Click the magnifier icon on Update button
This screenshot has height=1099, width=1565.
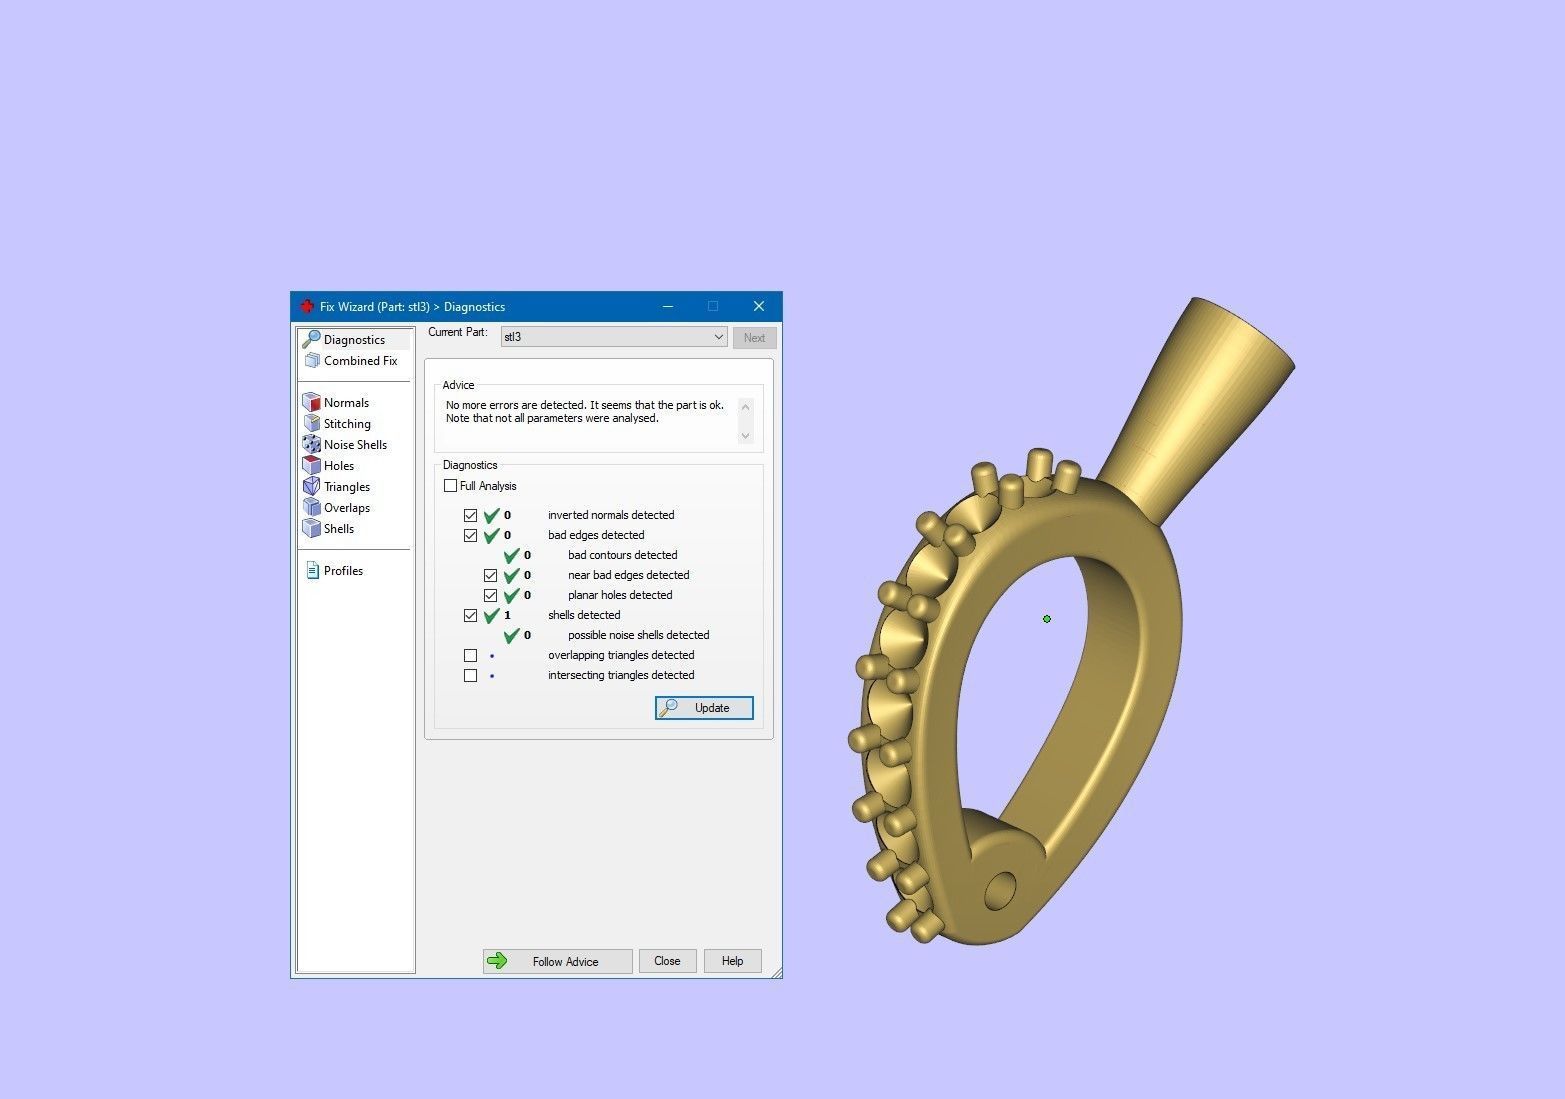pos(669,708)
